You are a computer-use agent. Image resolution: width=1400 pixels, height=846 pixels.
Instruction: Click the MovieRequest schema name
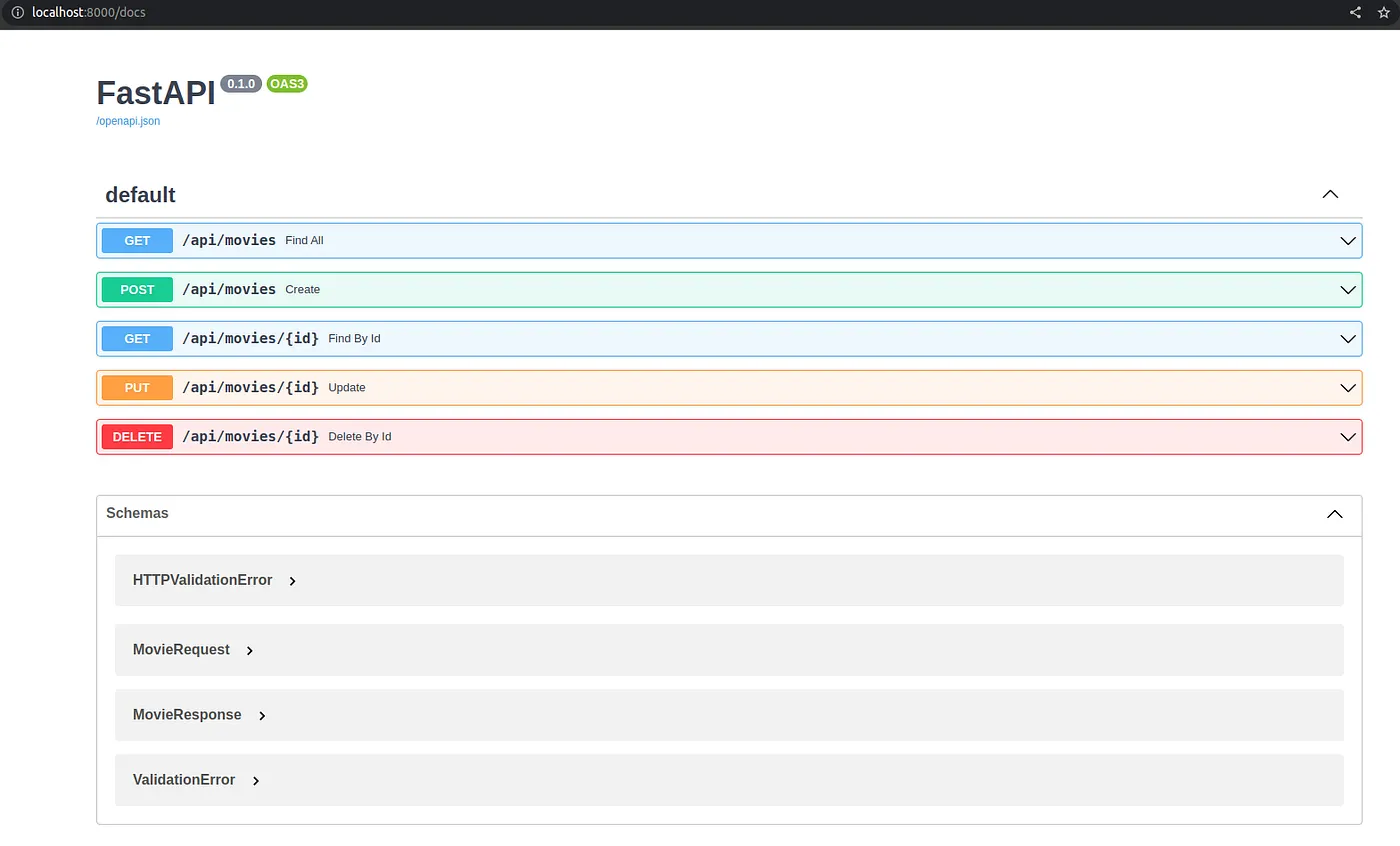[x=181, y=650]
